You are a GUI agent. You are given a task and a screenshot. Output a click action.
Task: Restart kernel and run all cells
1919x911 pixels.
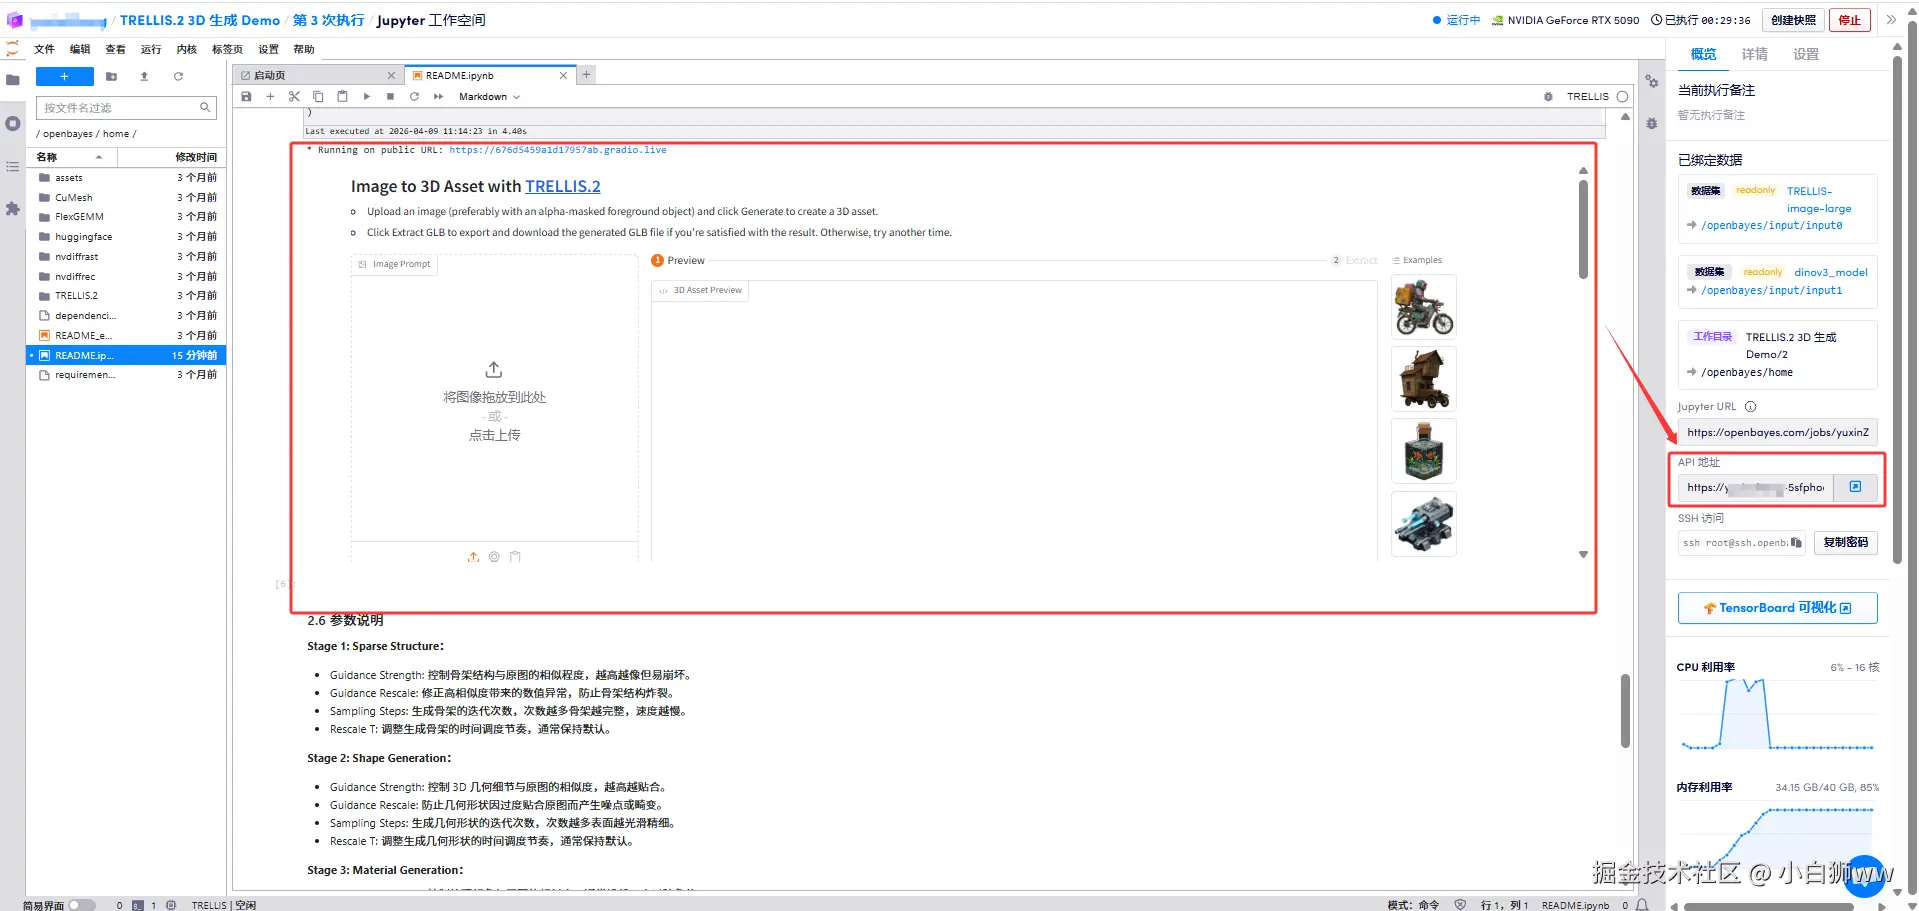[x=438, y=97]
